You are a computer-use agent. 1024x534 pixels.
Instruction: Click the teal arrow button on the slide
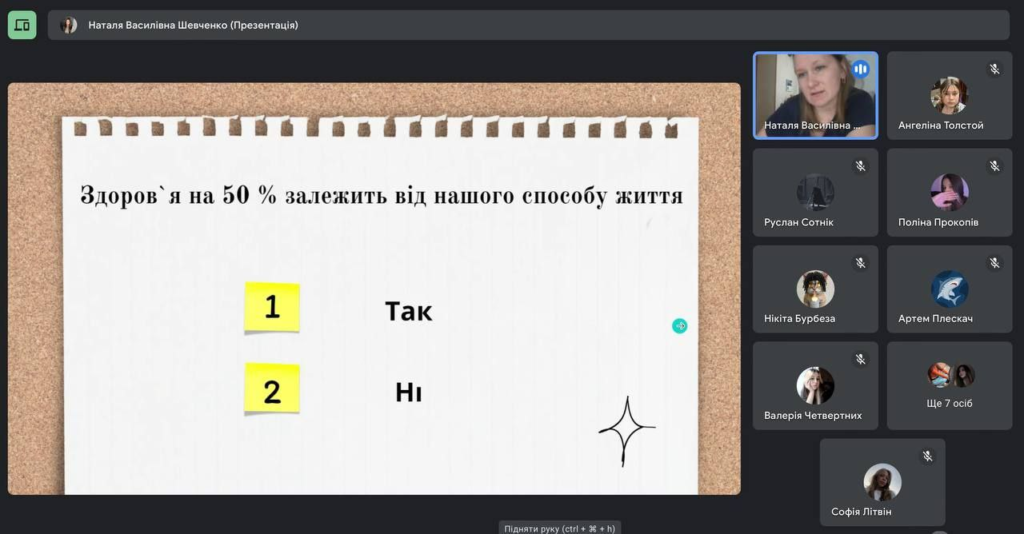coord(680,326)
